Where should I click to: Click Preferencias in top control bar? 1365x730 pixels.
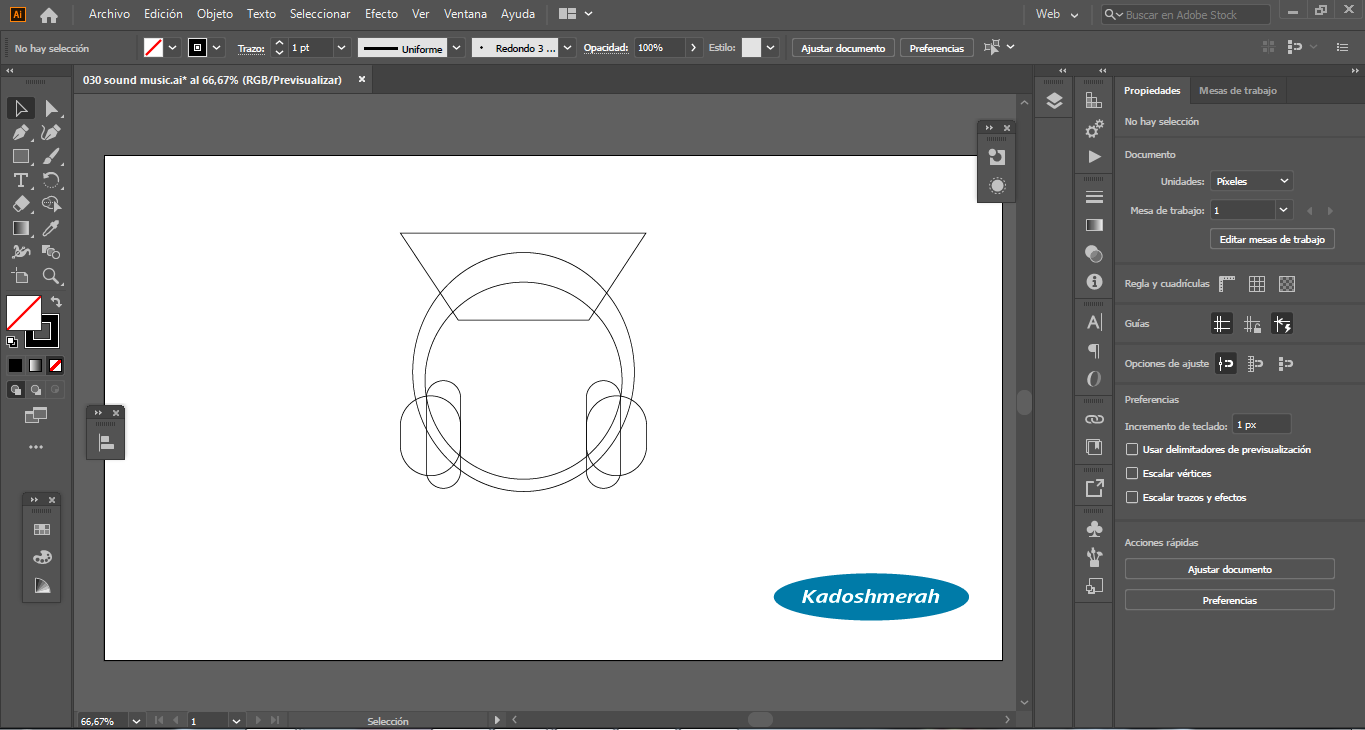pyautogui.click(x=937, y=48)
